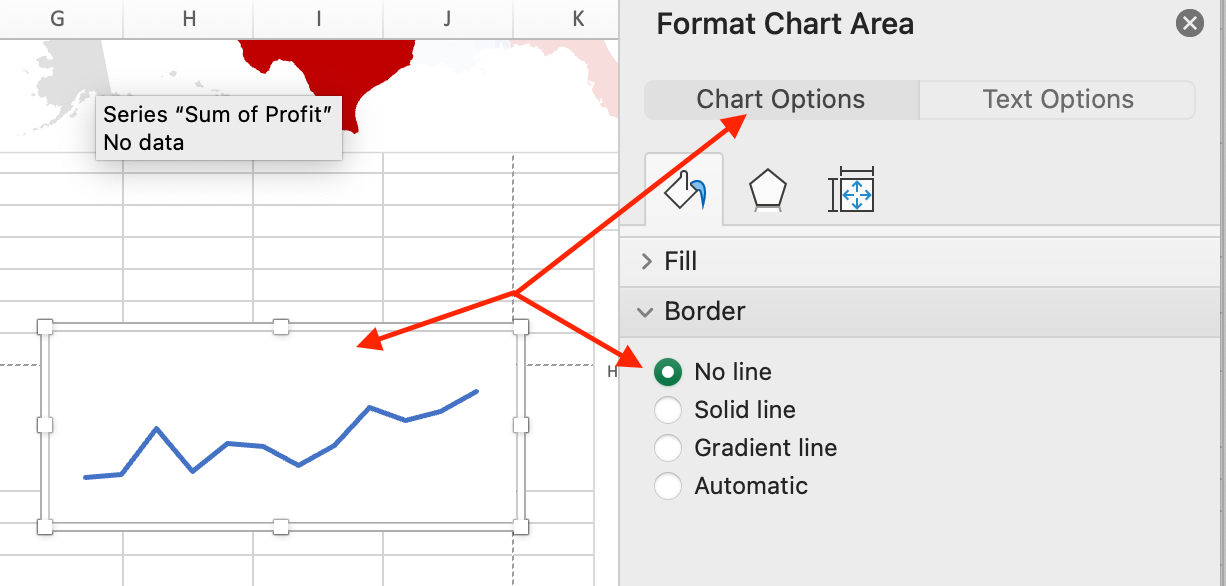Screen dimensions: 1226x586
Task: Switch to the Chart Options tab
Action: [781, 100]
